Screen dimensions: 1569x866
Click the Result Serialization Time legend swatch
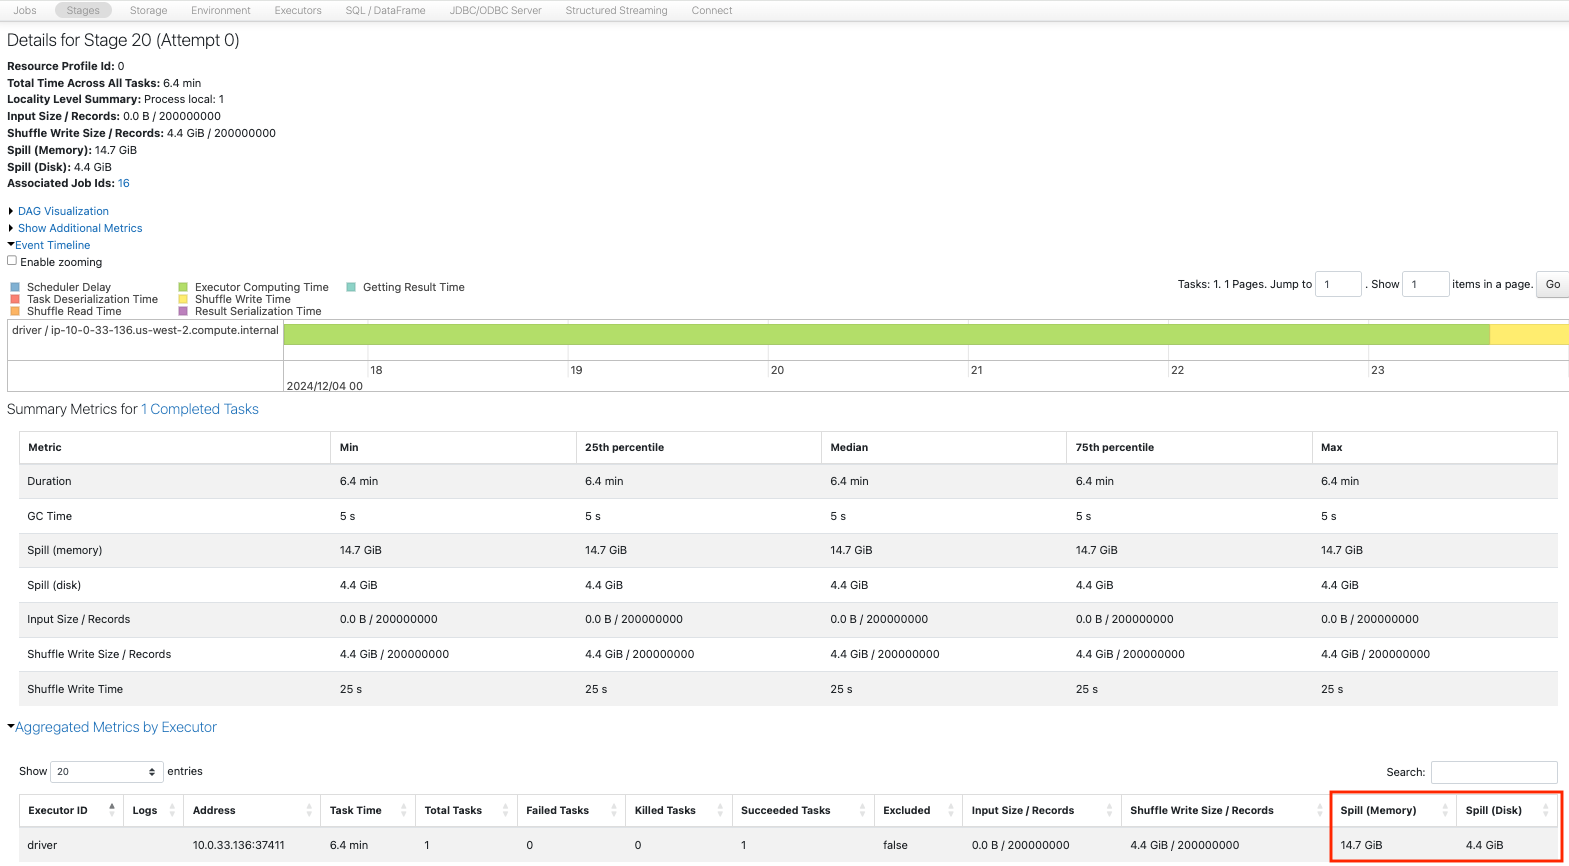pos(183,311)
